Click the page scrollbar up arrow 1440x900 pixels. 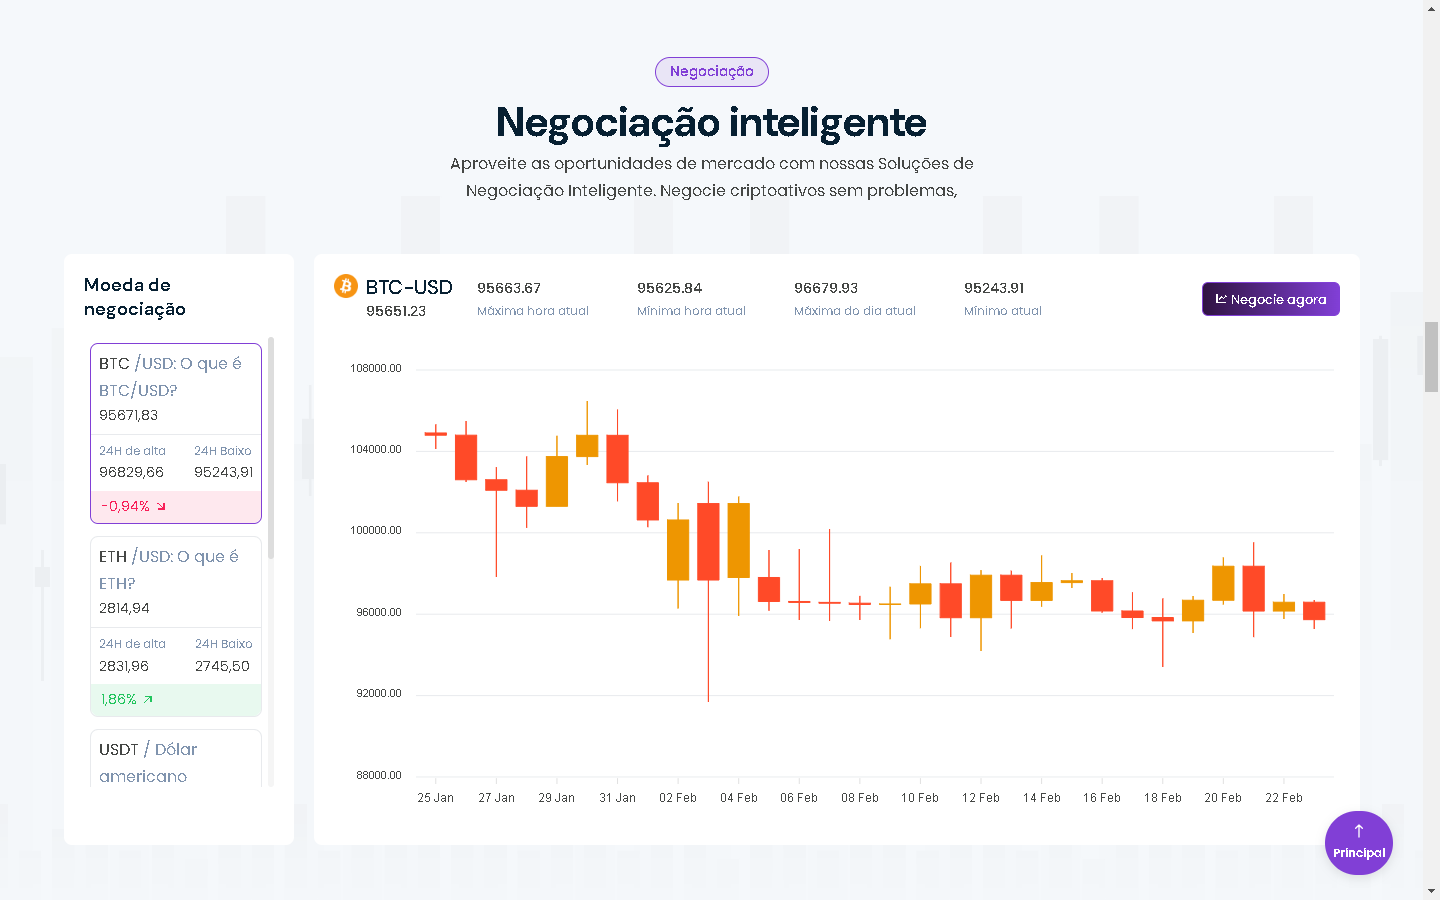tap(1431, 8)
